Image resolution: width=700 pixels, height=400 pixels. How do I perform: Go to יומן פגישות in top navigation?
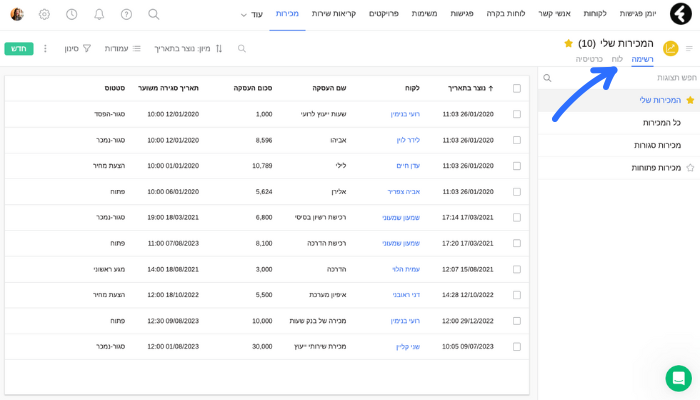click(x=638, y=13)
